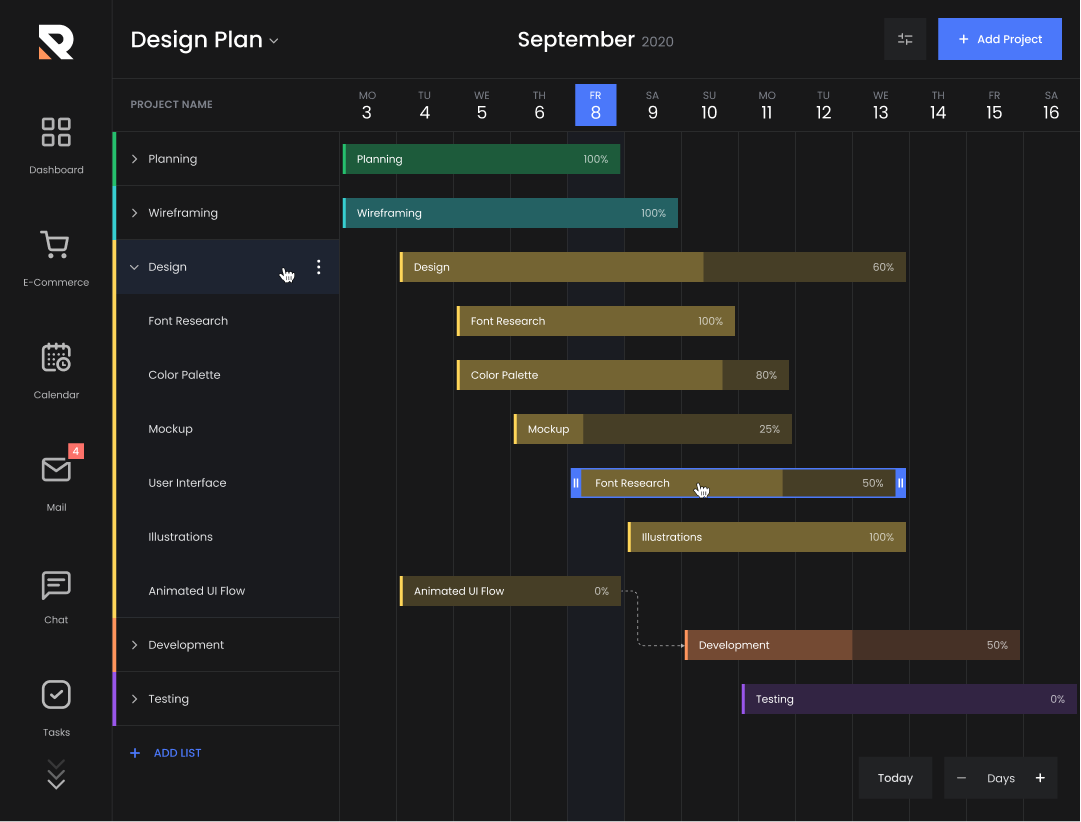1081x822 pixels.
Task: Jump to Today in the timeline
Action: tap(895, 778)
